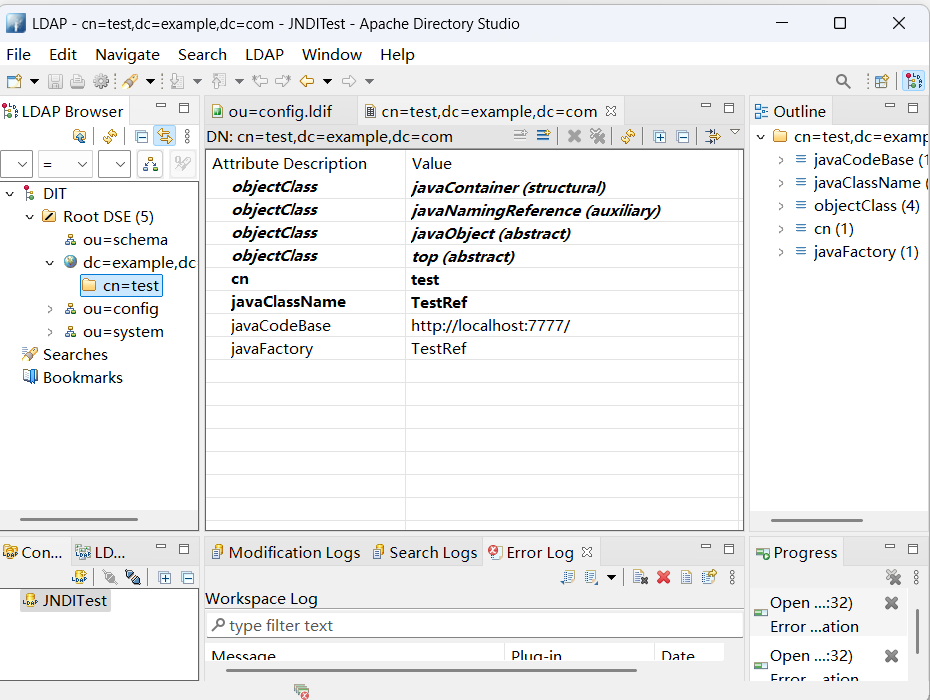Collapse all in LDAP Browser toolbar

[142, 136]
